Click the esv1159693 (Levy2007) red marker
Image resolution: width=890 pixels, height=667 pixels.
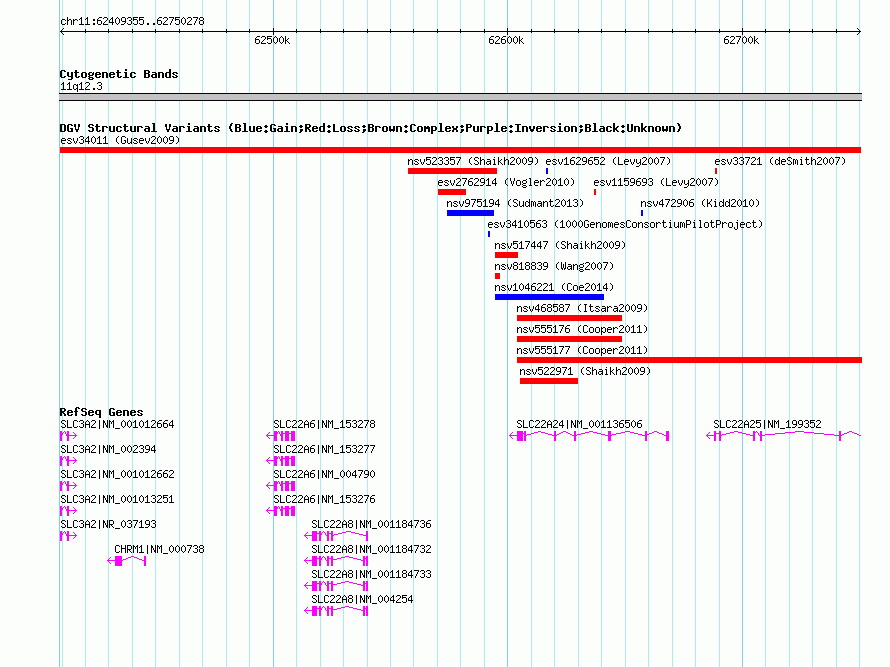[595, 192]
